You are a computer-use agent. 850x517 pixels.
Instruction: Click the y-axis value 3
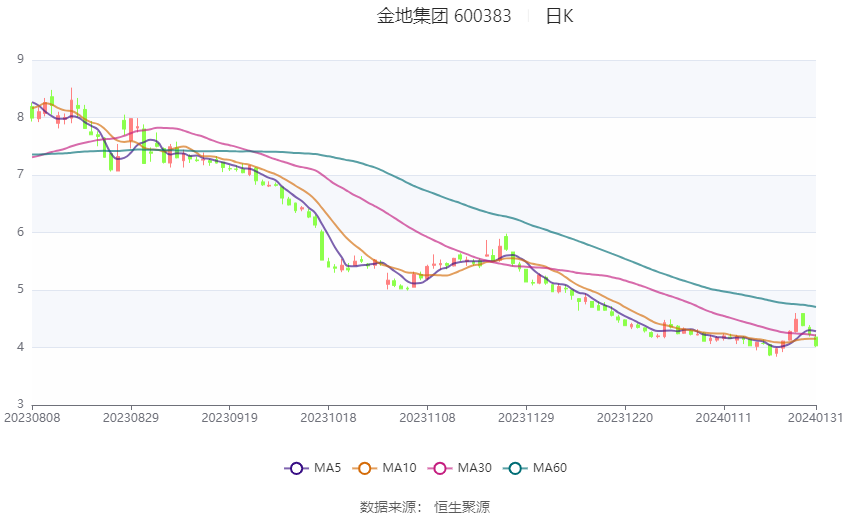coord(21,404)
